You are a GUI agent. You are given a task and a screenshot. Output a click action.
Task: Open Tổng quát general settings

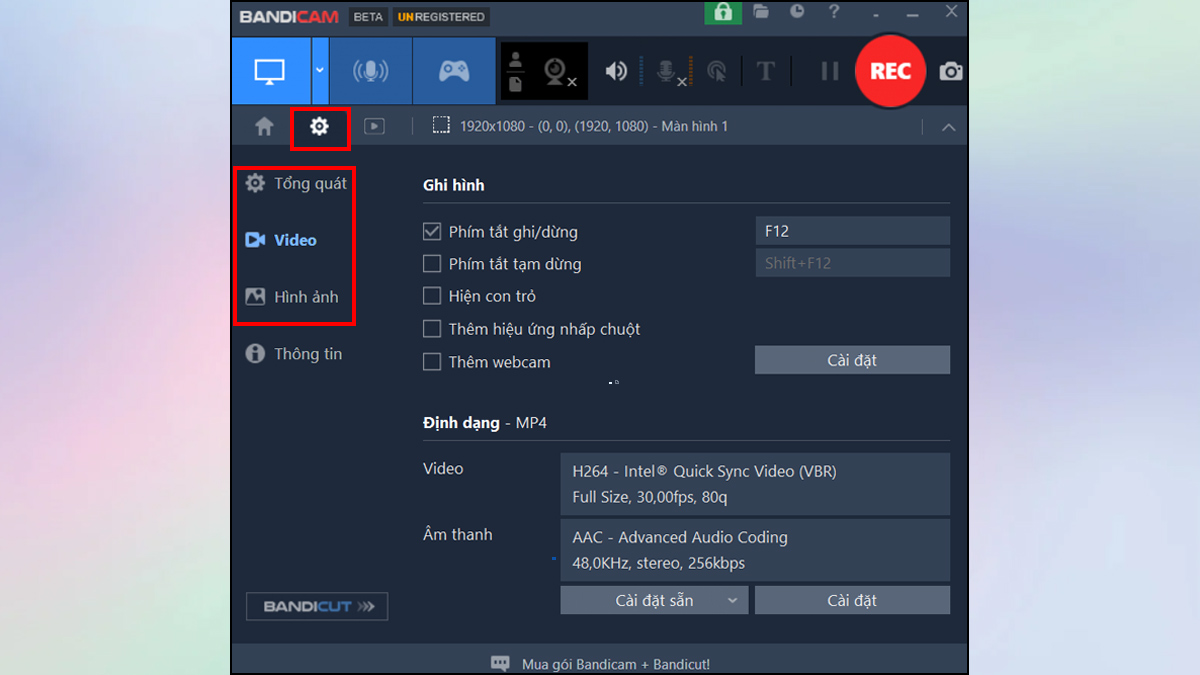296,183
